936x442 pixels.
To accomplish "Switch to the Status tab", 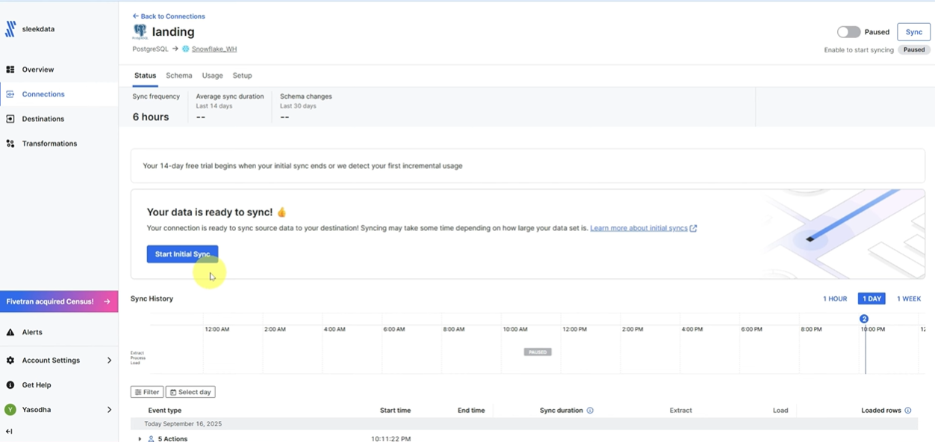I will [145, 76].
